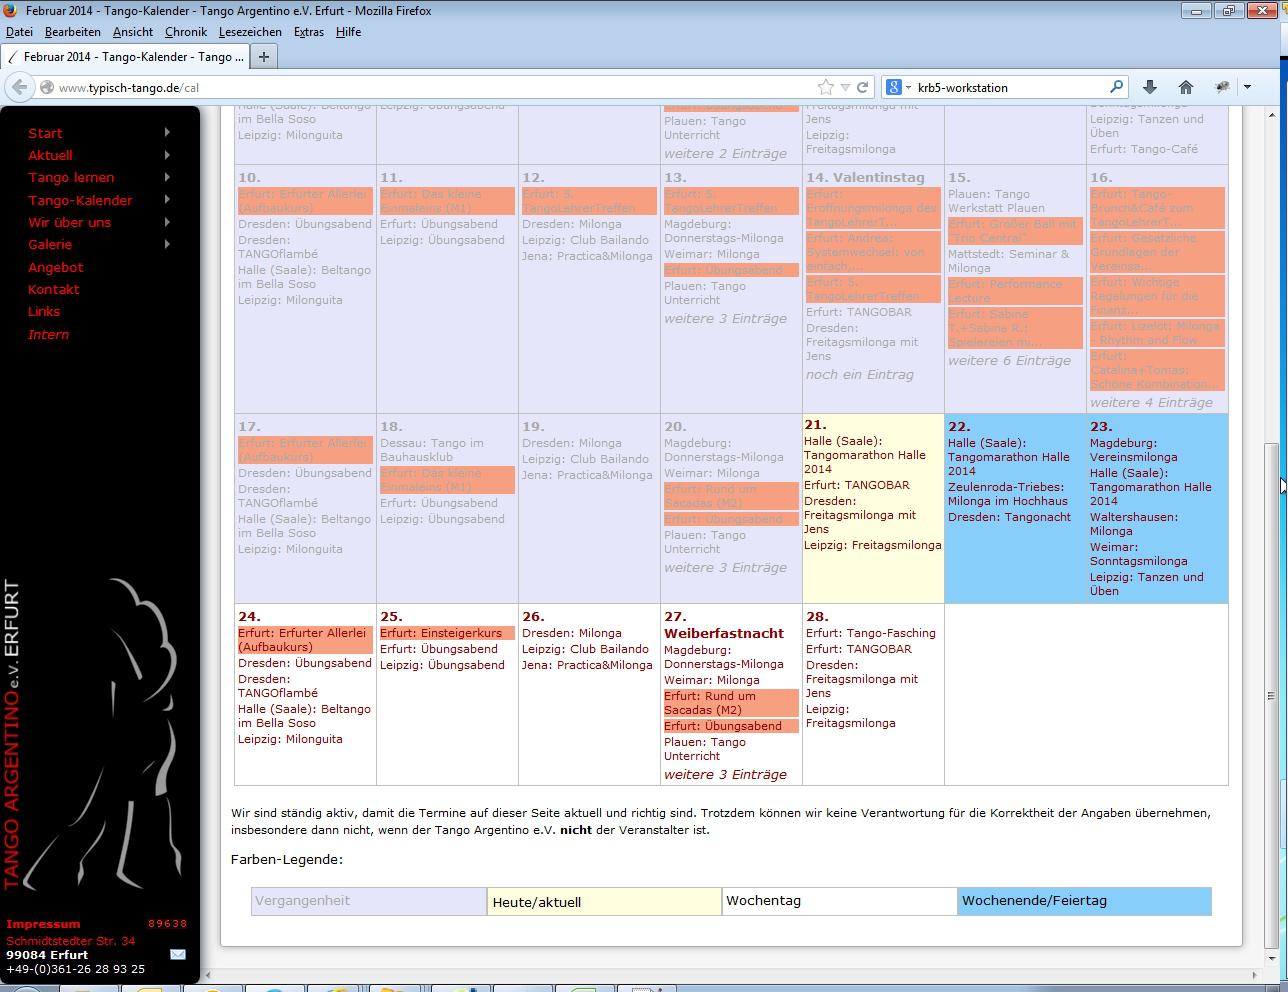The width and height of the screenshot is (1288, 992).
Task: Bookmark this page with the star icon
Action: coord(825,87)
